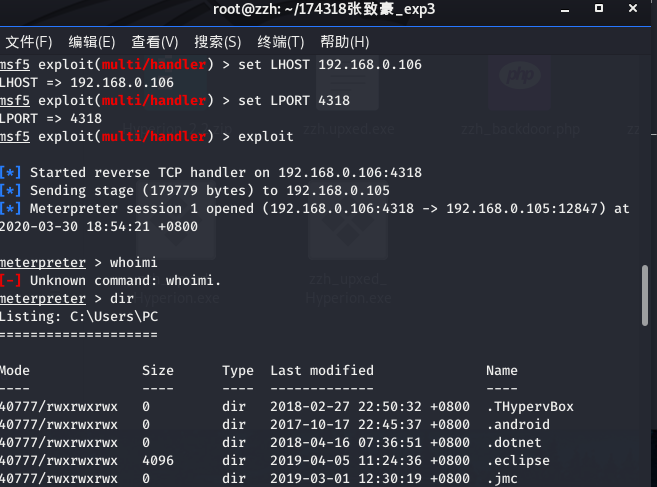This screenshot has width=657, height=487.
Task: Open the 文件(F) menu
Action: (x=29, y=42)
